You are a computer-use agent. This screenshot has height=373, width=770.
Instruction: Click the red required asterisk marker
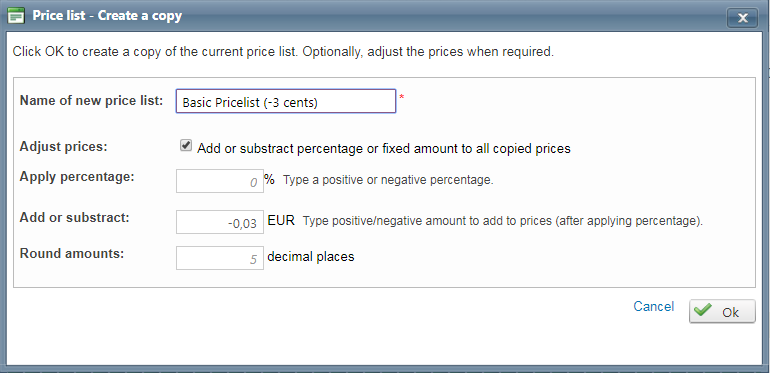[401, 98]
